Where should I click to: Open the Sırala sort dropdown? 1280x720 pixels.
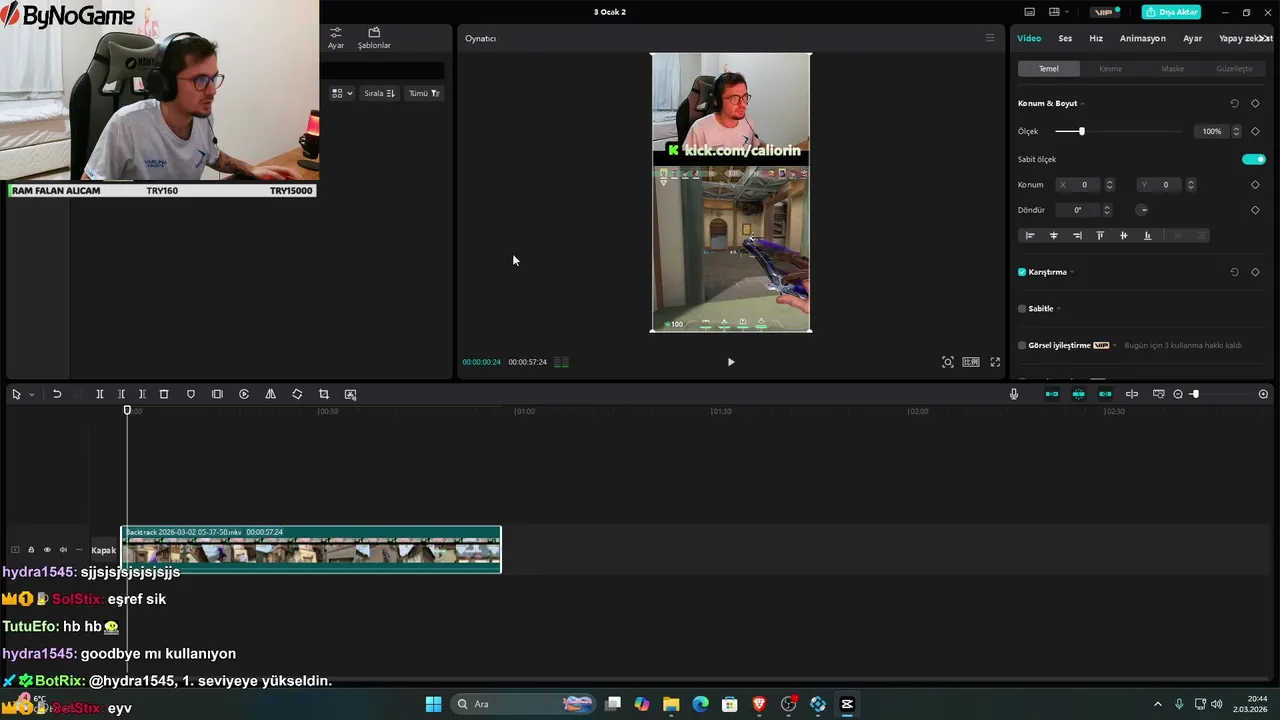point(379,93)
